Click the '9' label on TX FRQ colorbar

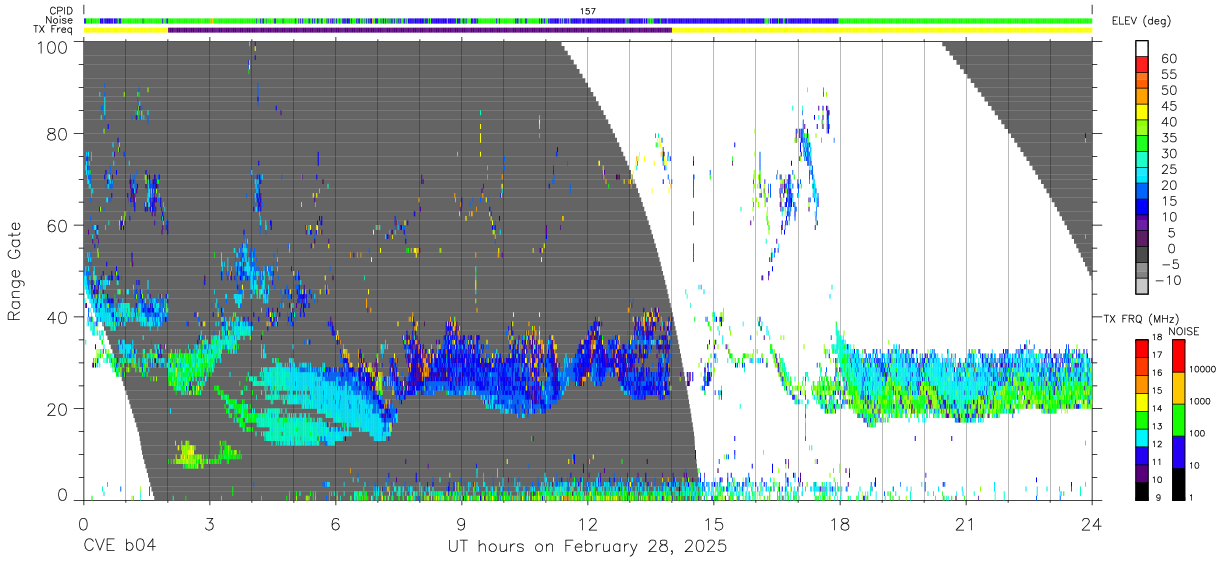coord(1158,497)
